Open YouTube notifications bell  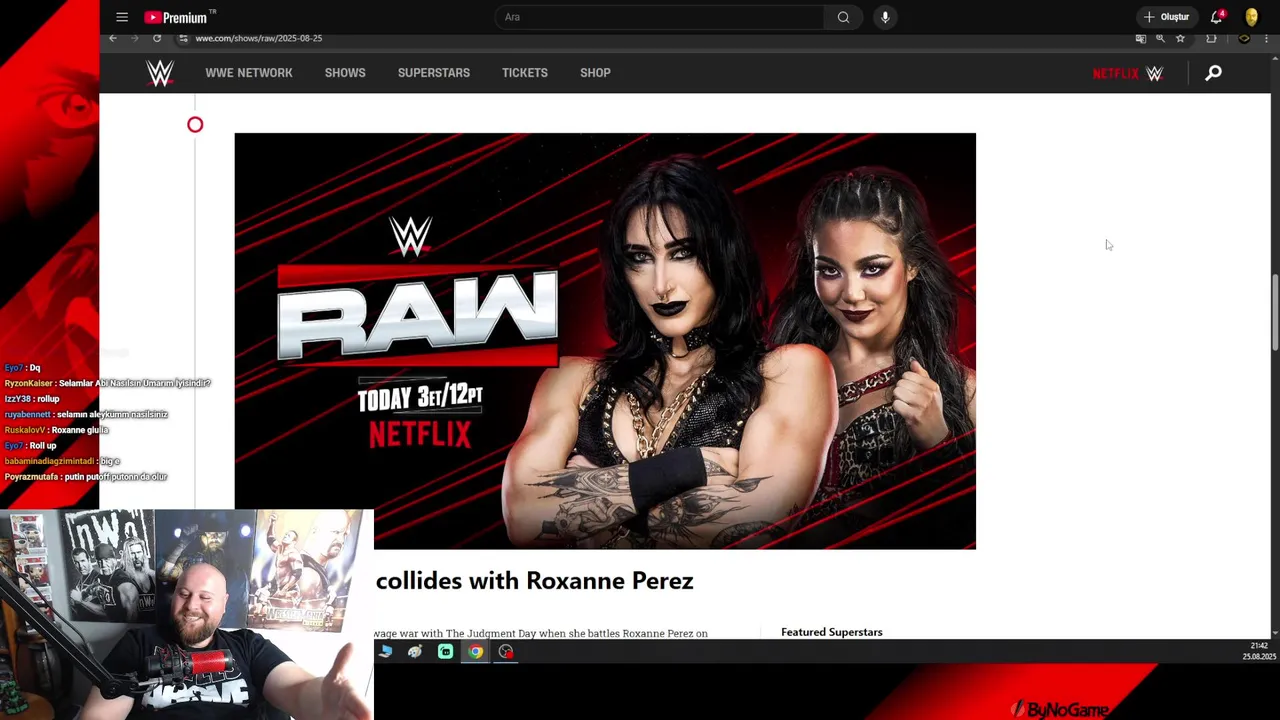pyautogui.click(x=1216, y=17)
